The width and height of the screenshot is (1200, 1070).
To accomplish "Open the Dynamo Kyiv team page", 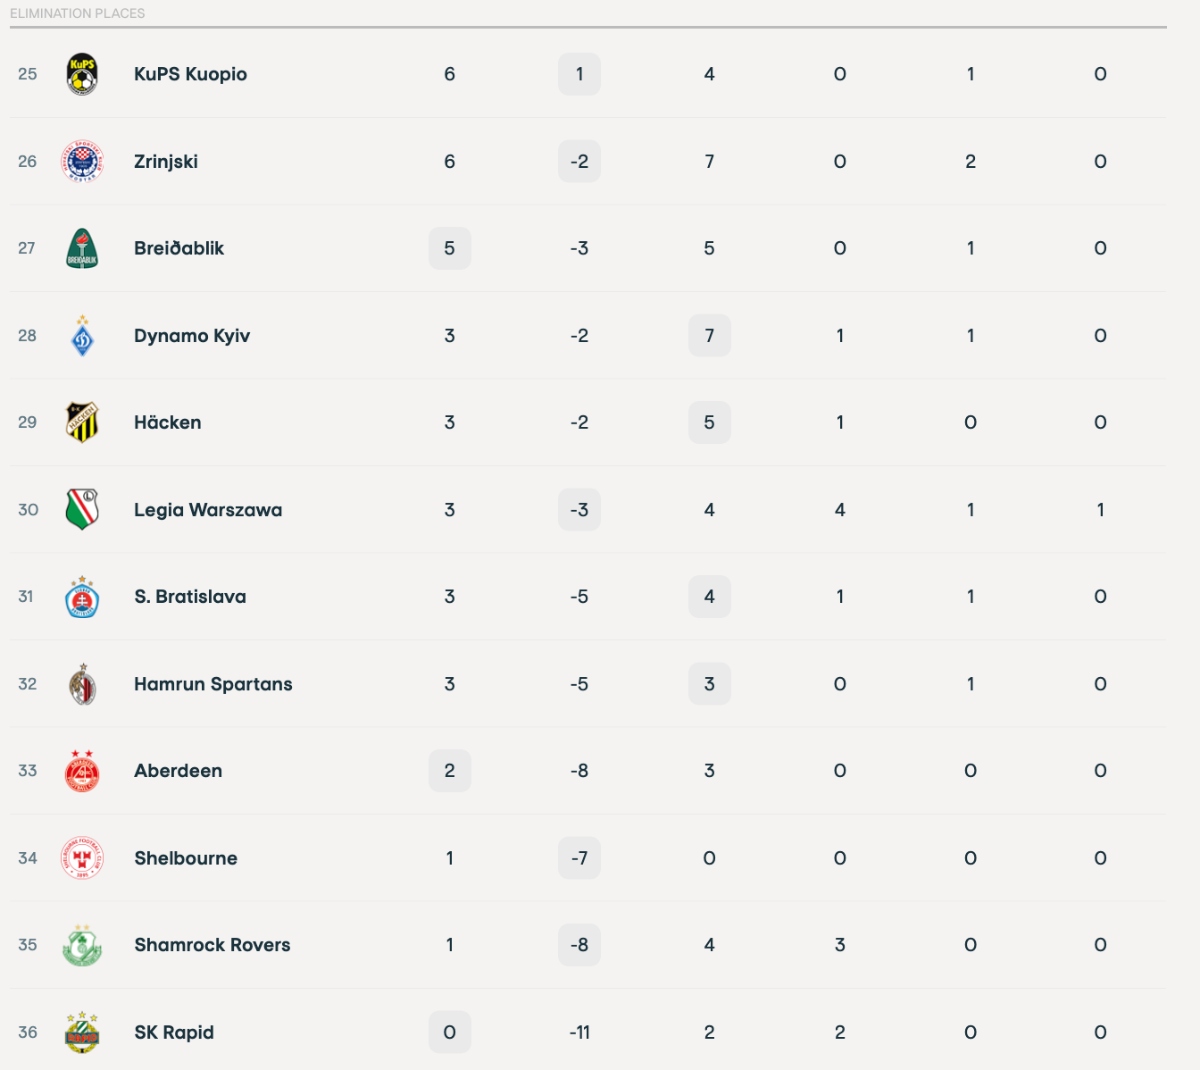I will point(191,335).
